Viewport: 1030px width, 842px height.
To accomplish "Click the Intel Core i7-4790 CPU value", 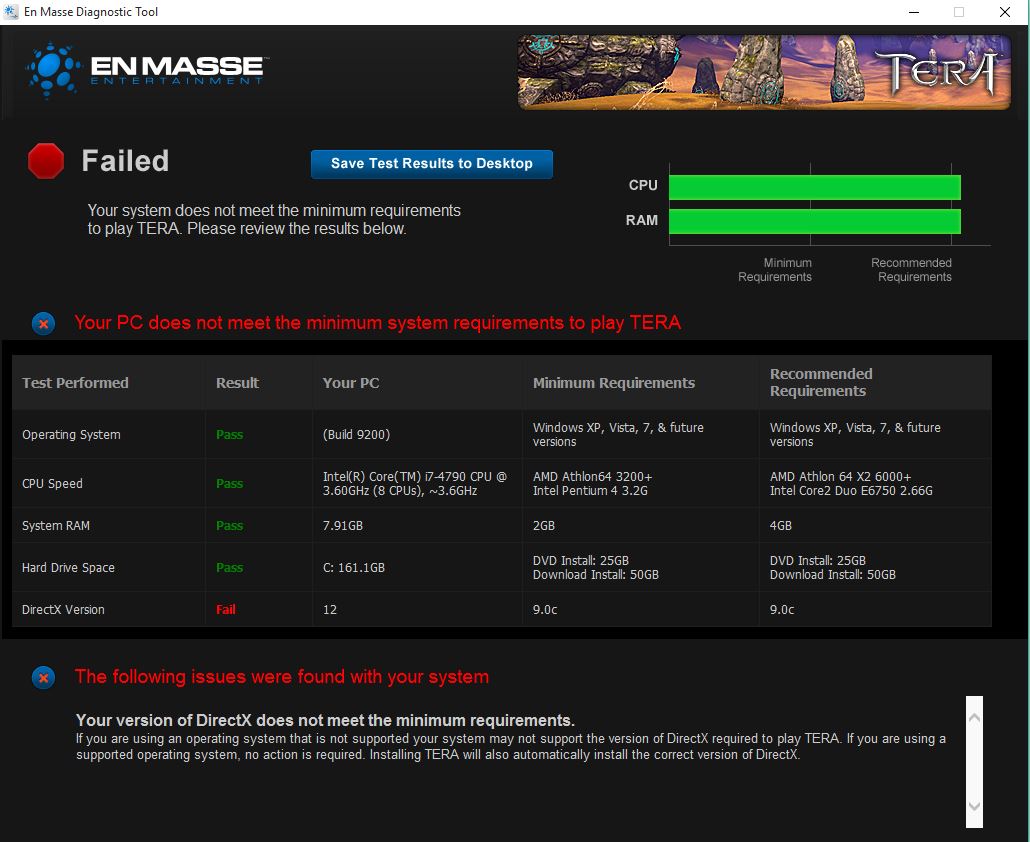I will pos(414,483).
